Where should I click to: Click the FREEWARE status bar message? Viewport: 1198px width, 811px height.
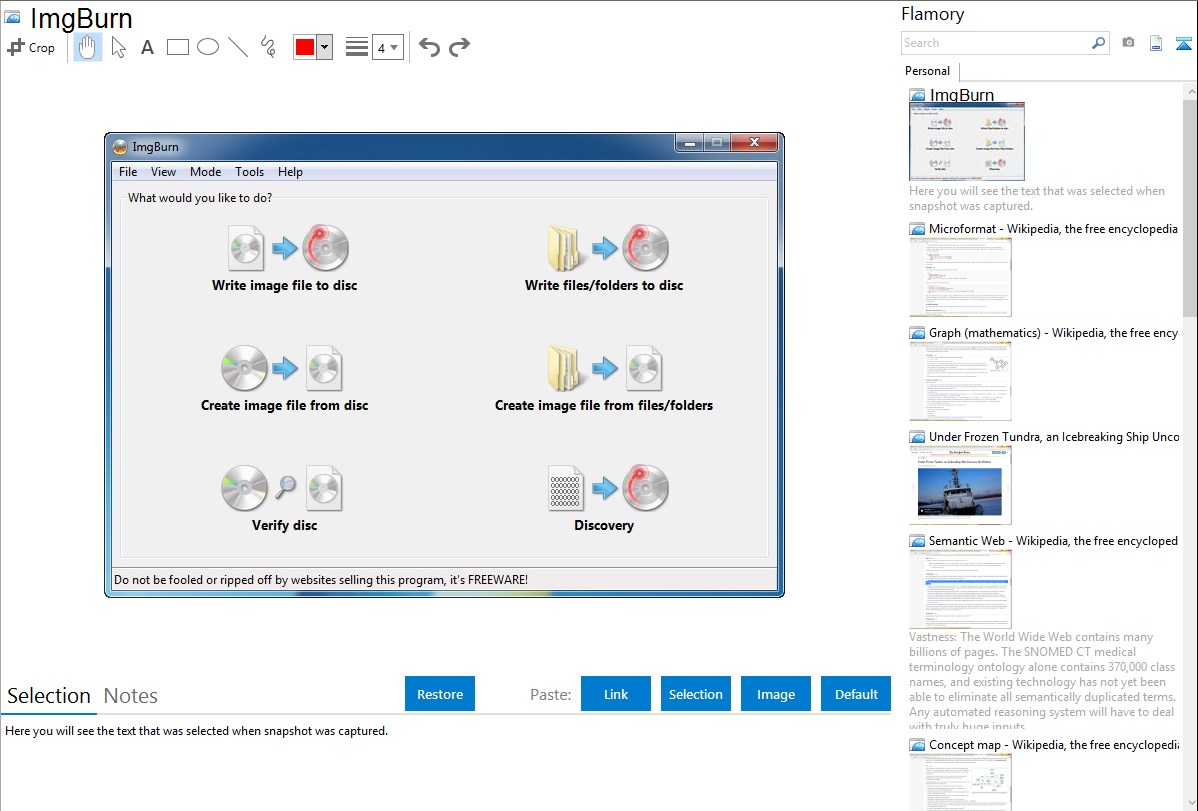pyautogui.click(x=321, y=579)
